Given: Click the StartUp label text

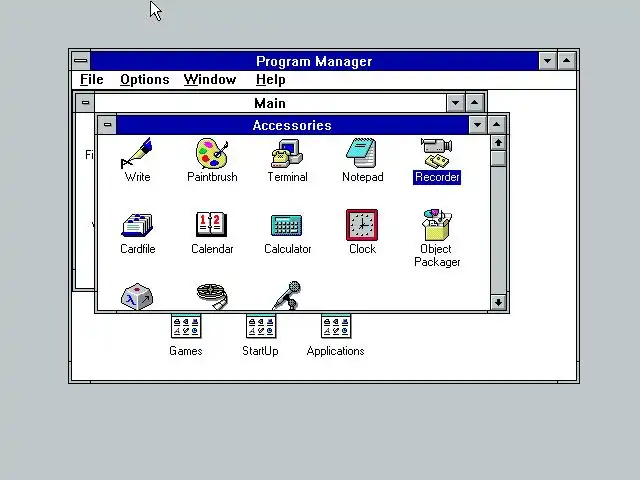Looking at the screenshot, I should click(x=260, y=351).
